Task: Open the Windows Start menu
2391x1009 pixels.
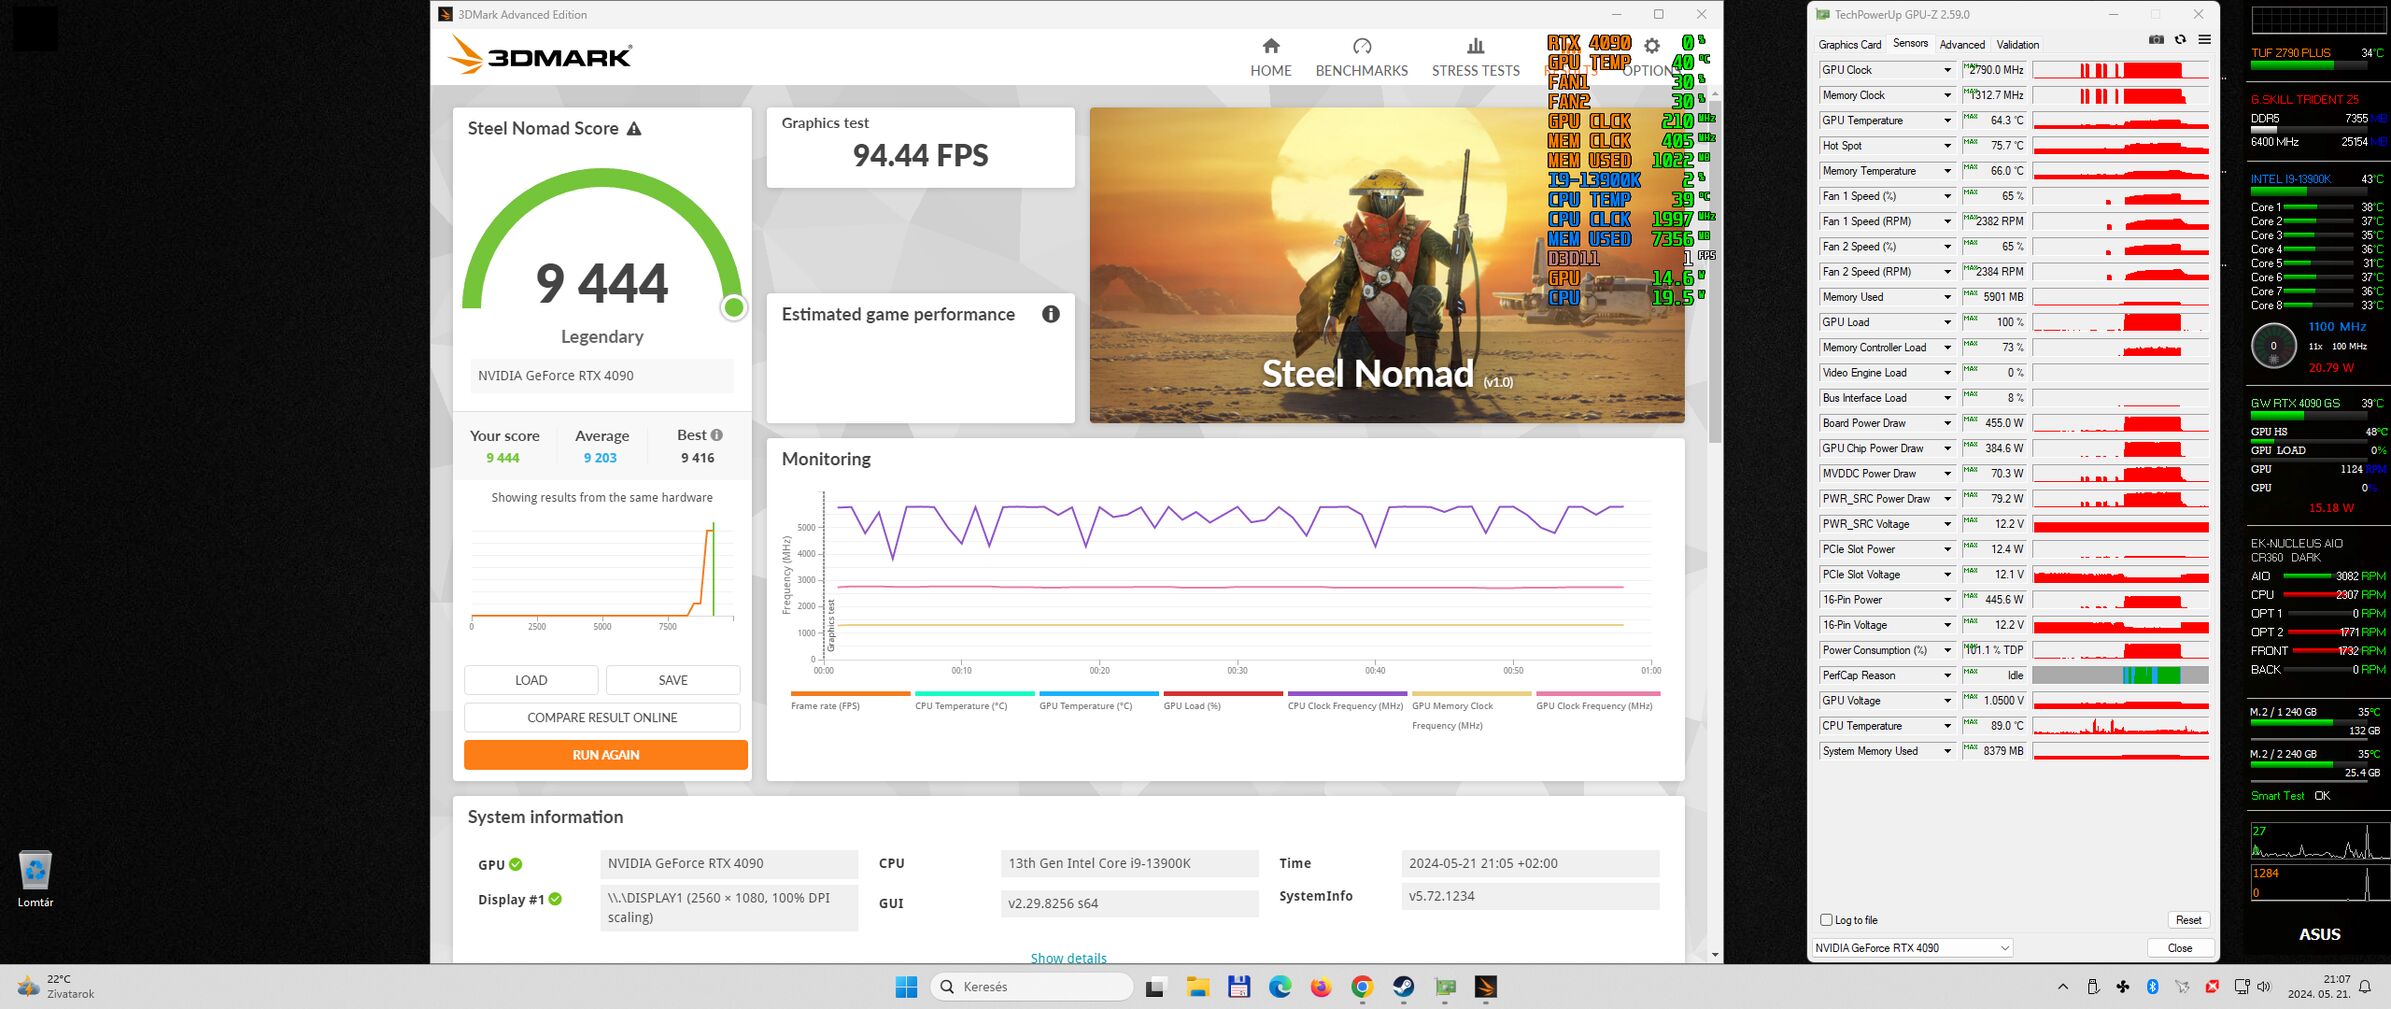Action: (x=906, y=987)
